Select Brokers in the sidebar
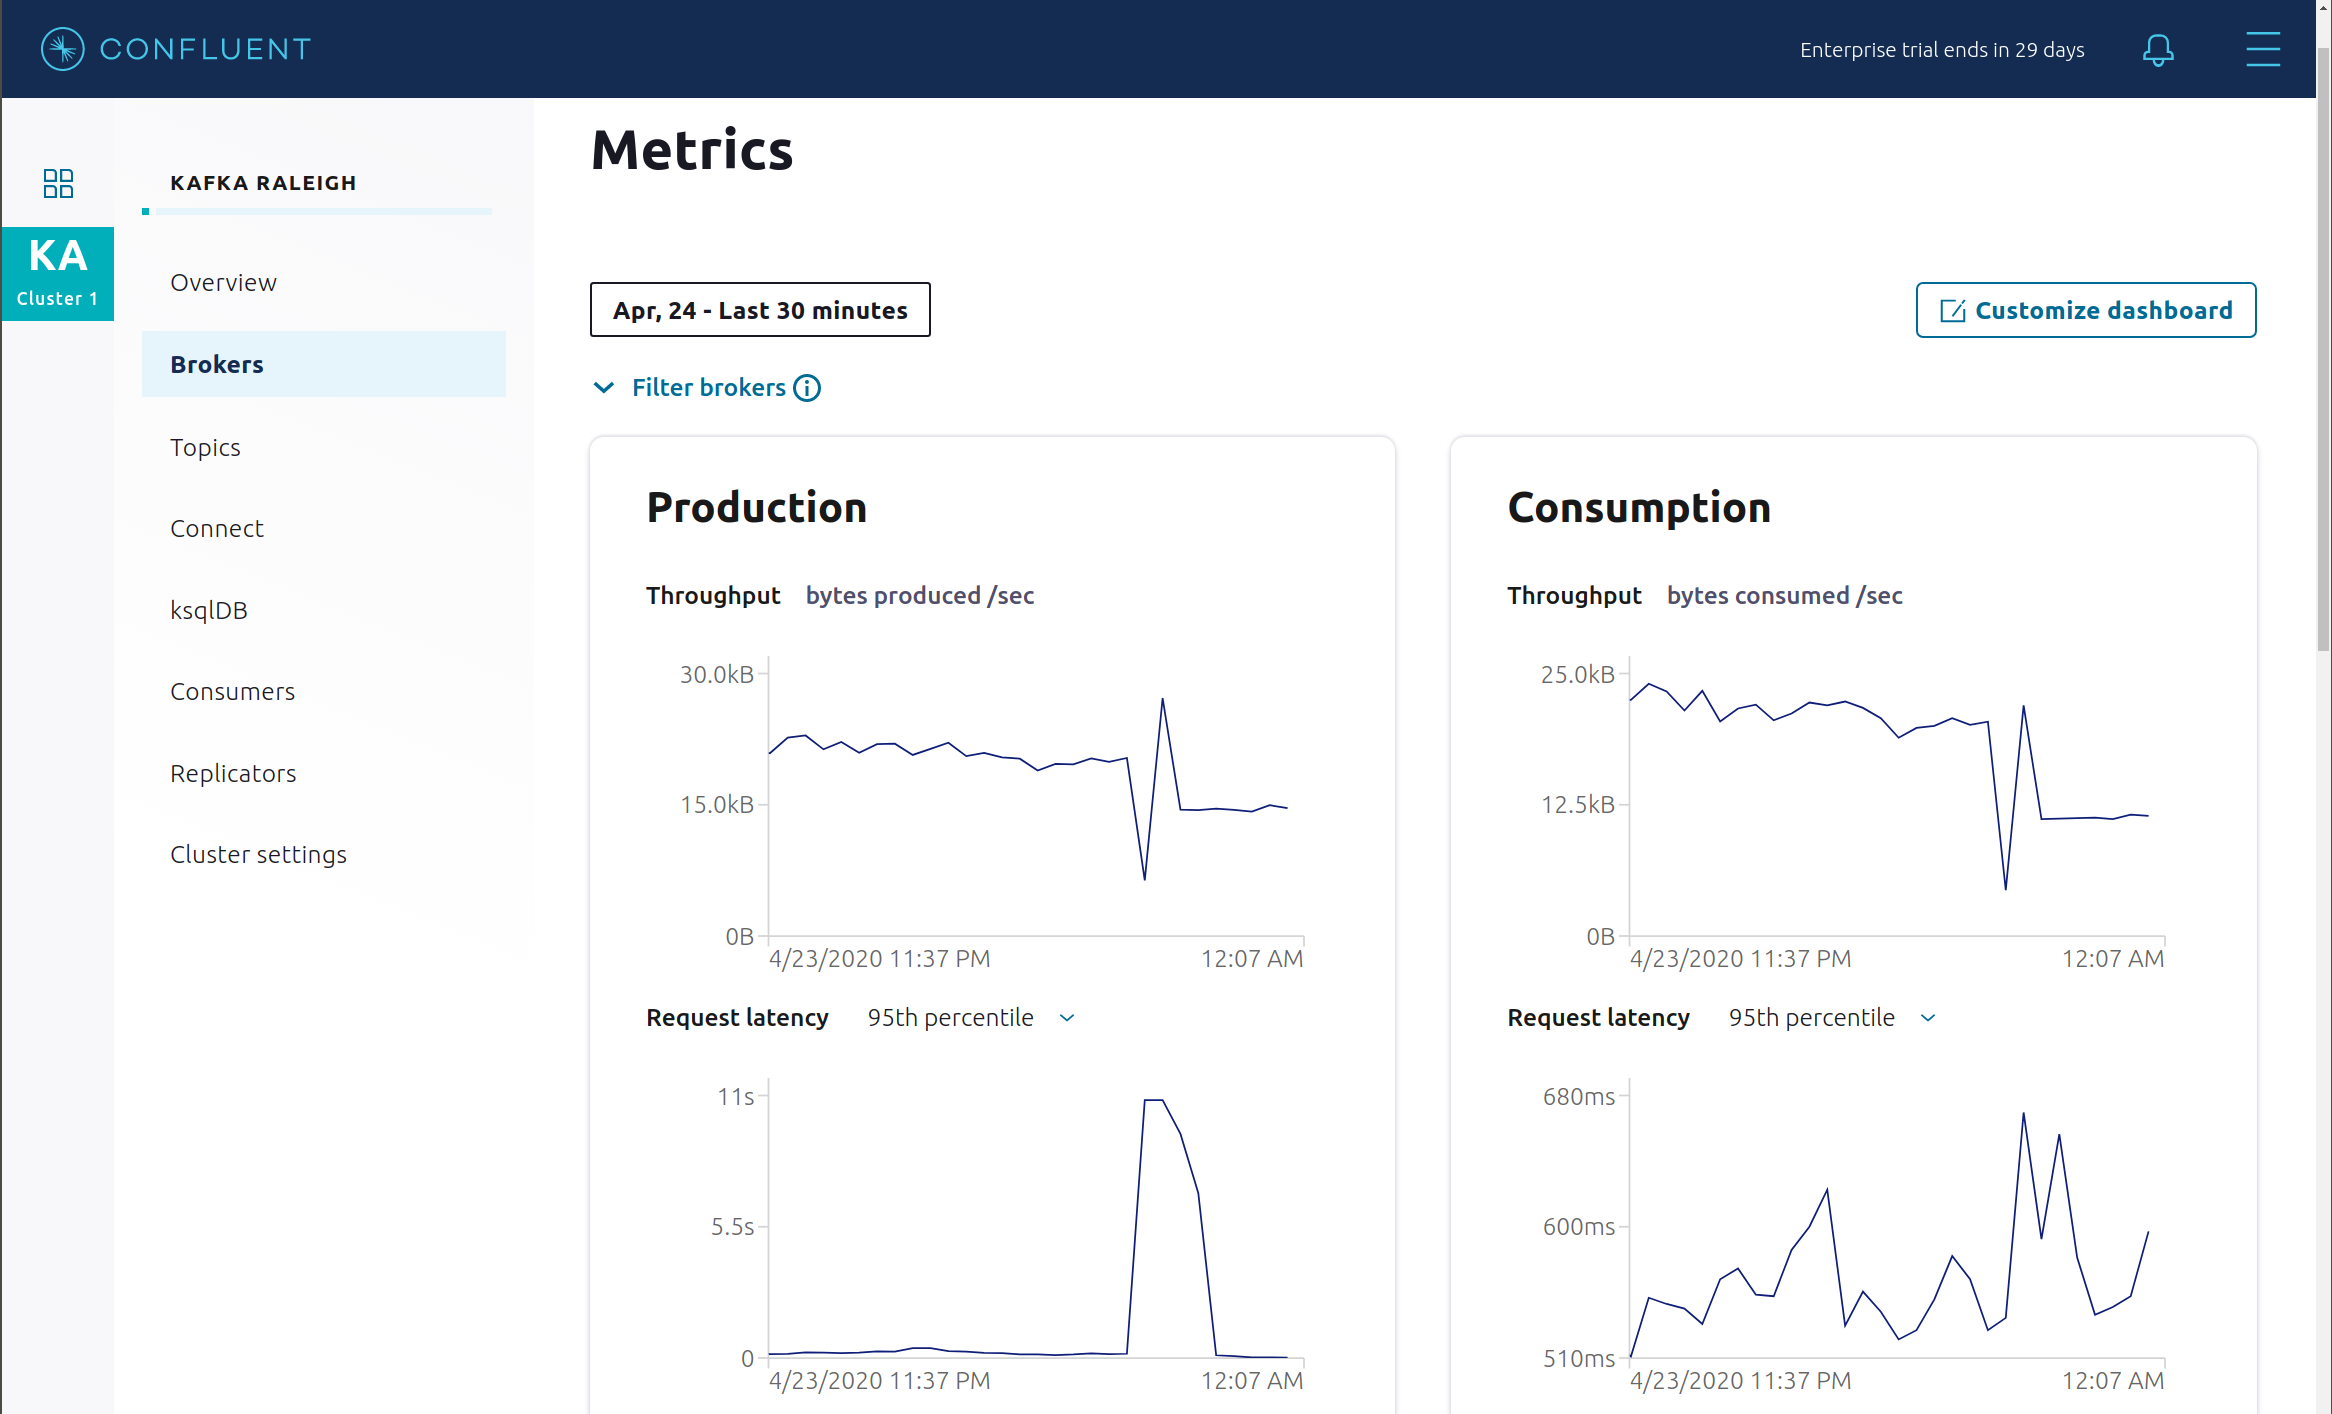This screenshot has width=2332, height=1414. click(324, 364)
